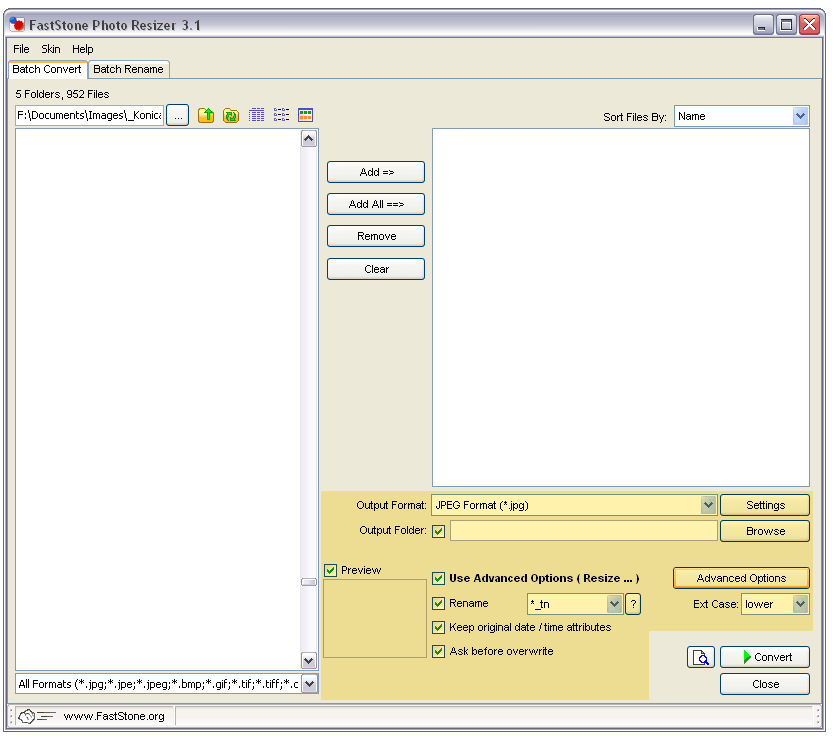Switch to the Batch Rename tab
This screenshot has height=739, width=833.
pyautogui.click(x=128, y=69)
